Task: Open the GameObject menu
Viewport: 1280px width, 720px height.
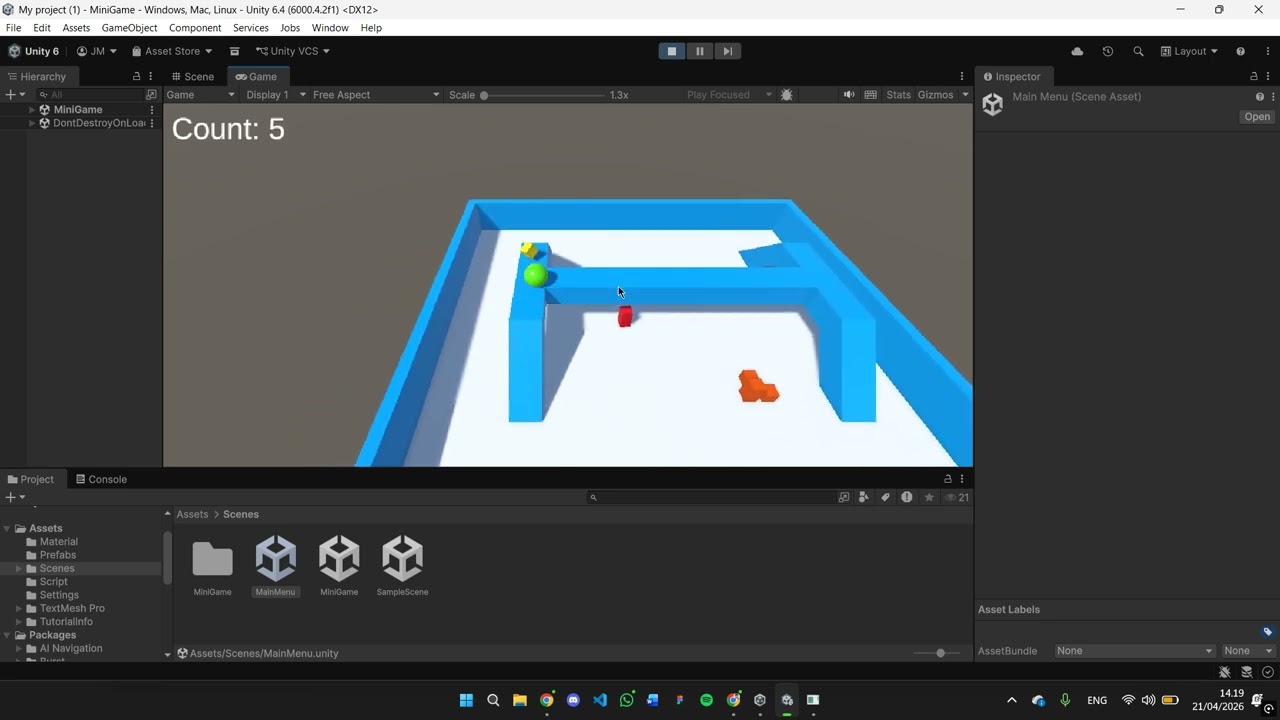Action: click(129, 28)
